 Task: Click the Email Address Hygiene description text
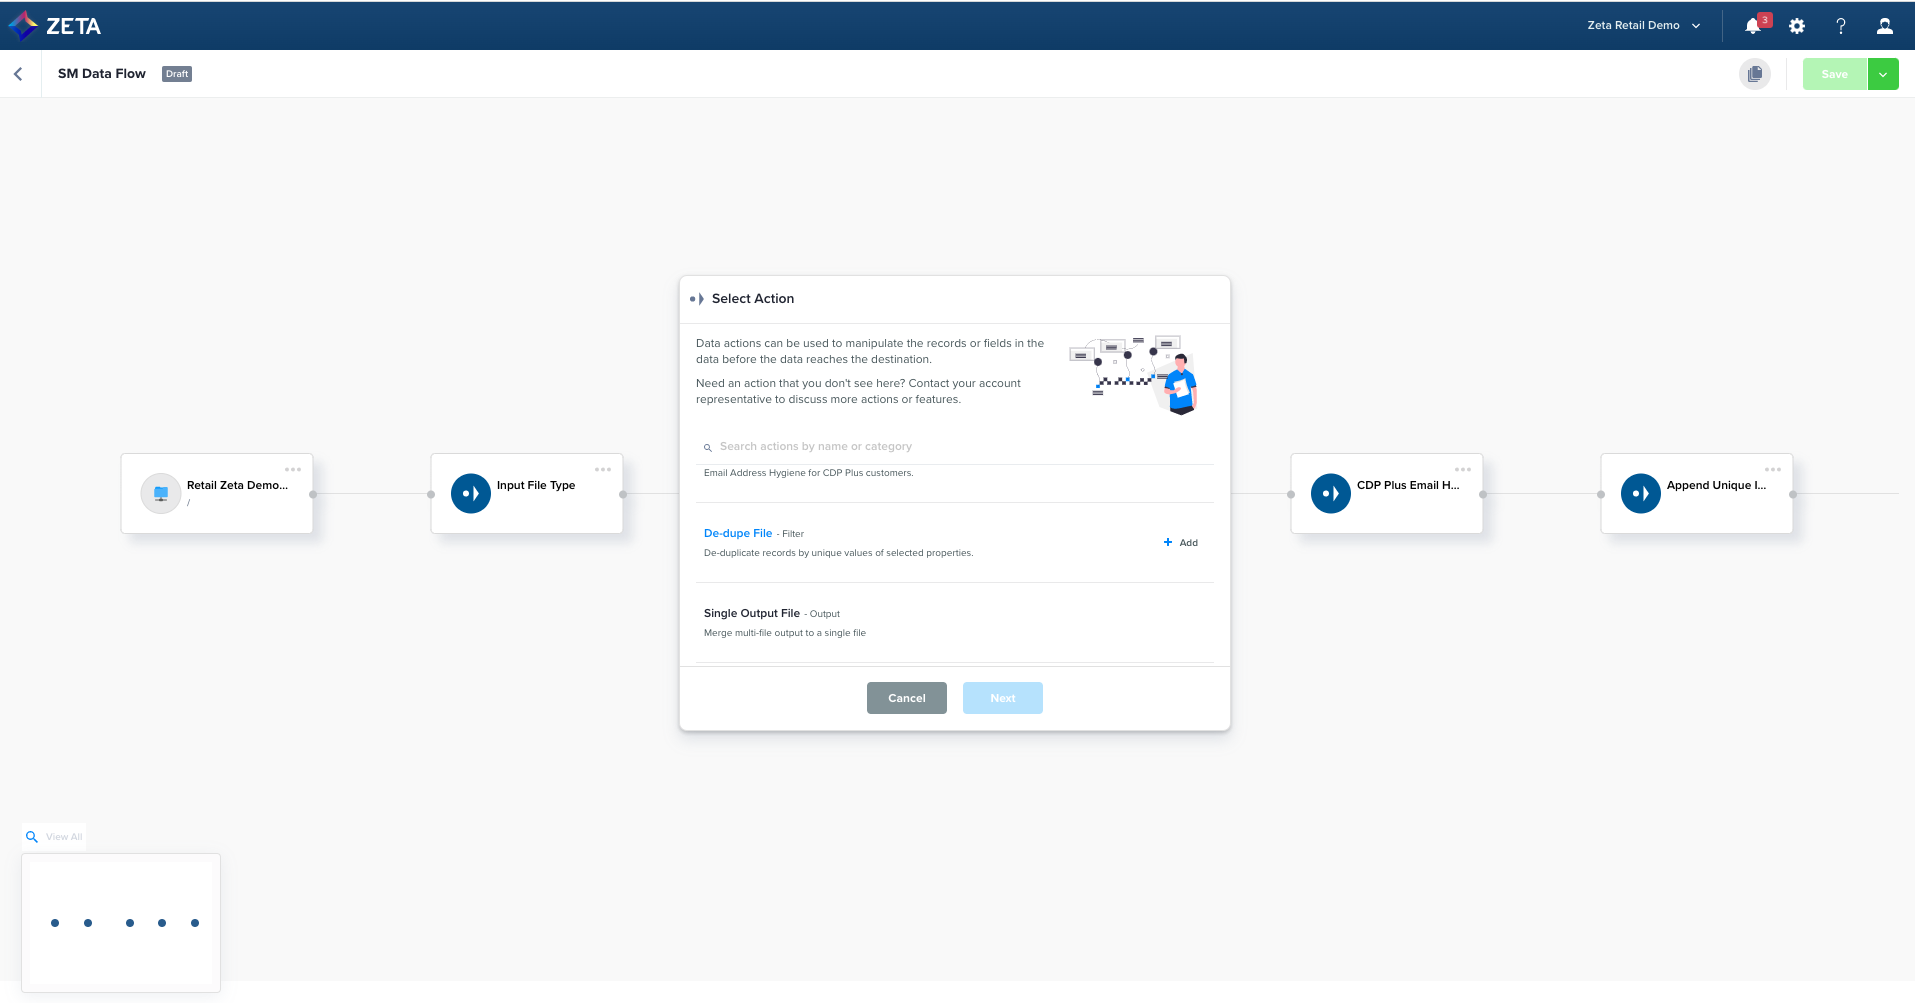[x=808, y=473]
